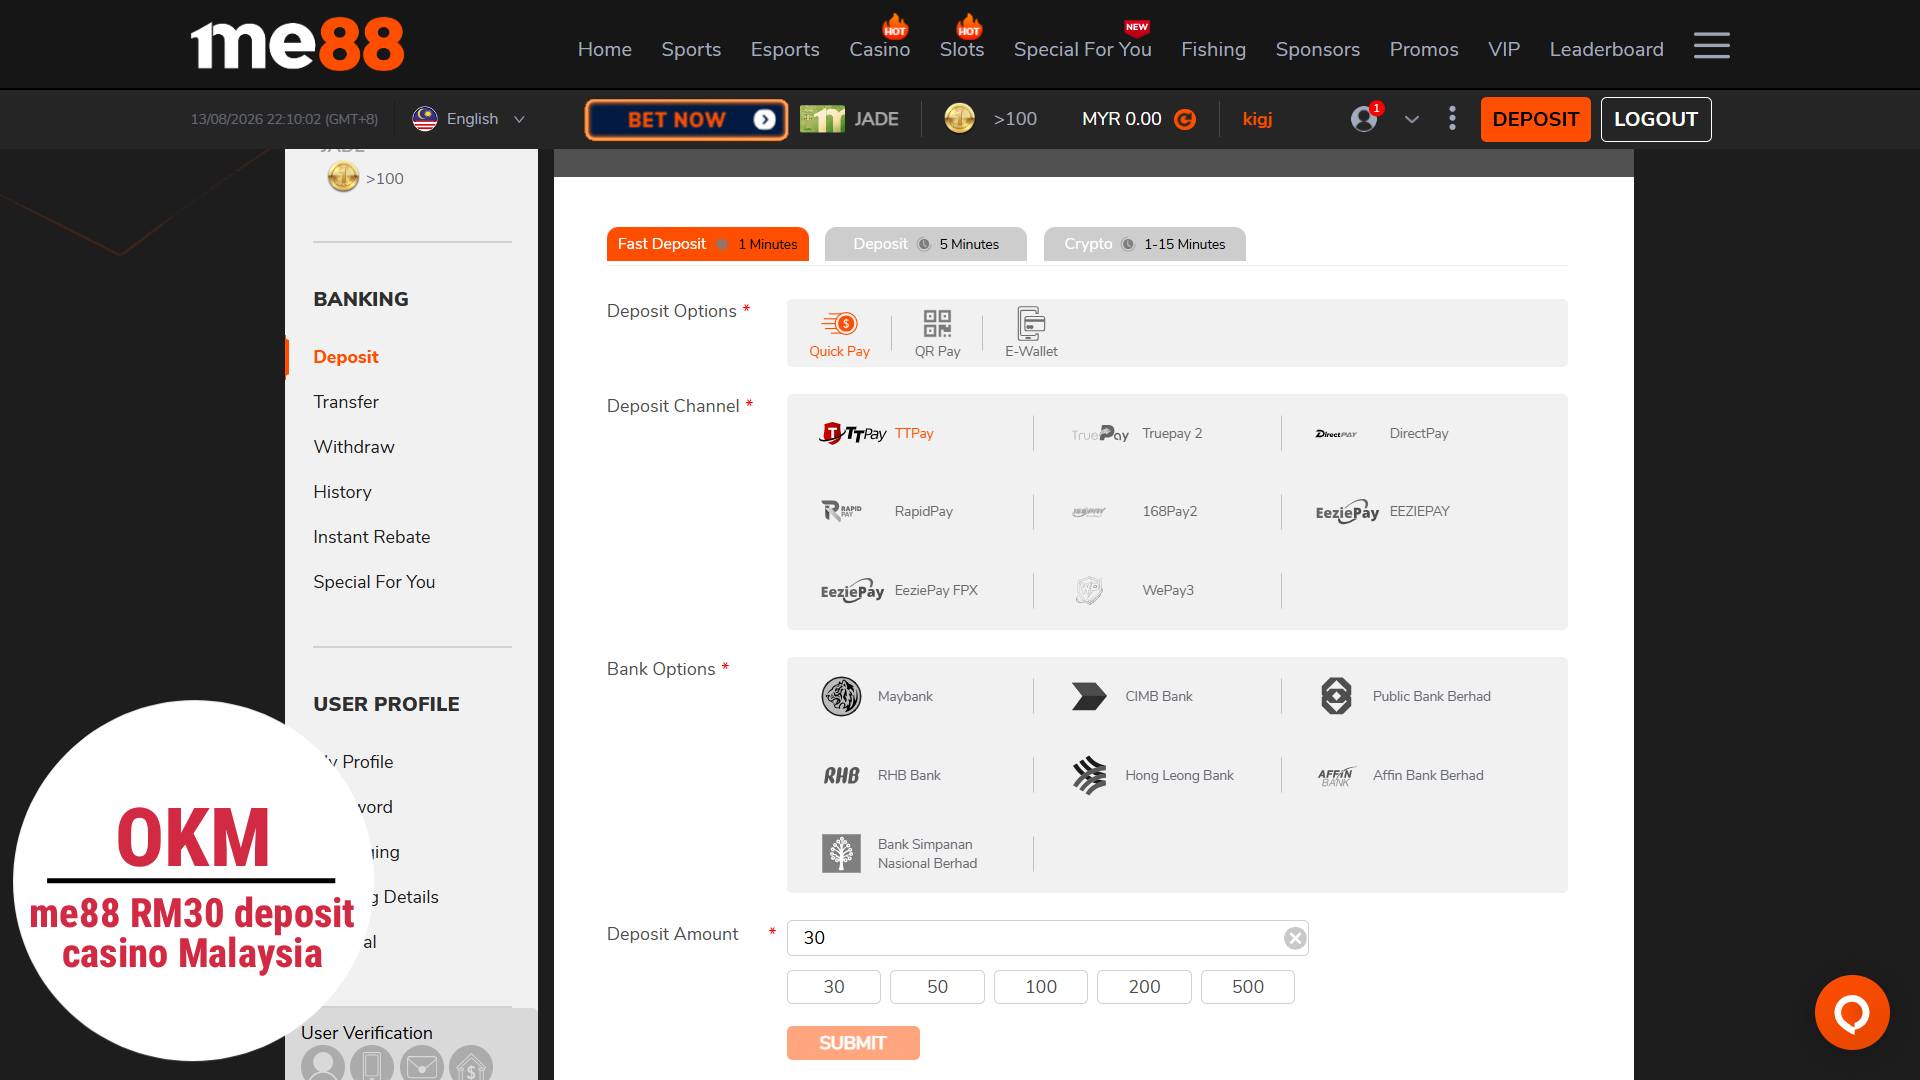The width and height of the screenshot is (1920, 1080).
Task: Pick the 200 quick amount button
Action: coord(1144,987)
